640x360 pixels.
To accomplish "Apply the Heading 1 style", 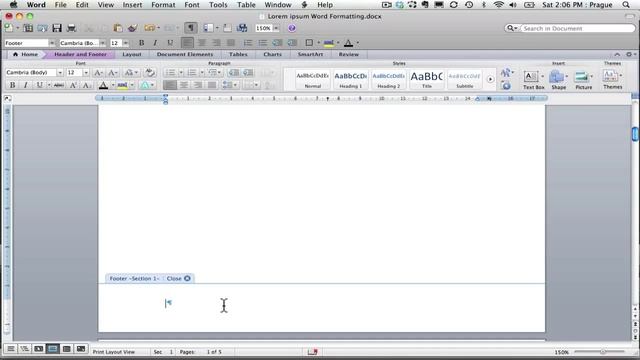I will click(x=351, y=79).
